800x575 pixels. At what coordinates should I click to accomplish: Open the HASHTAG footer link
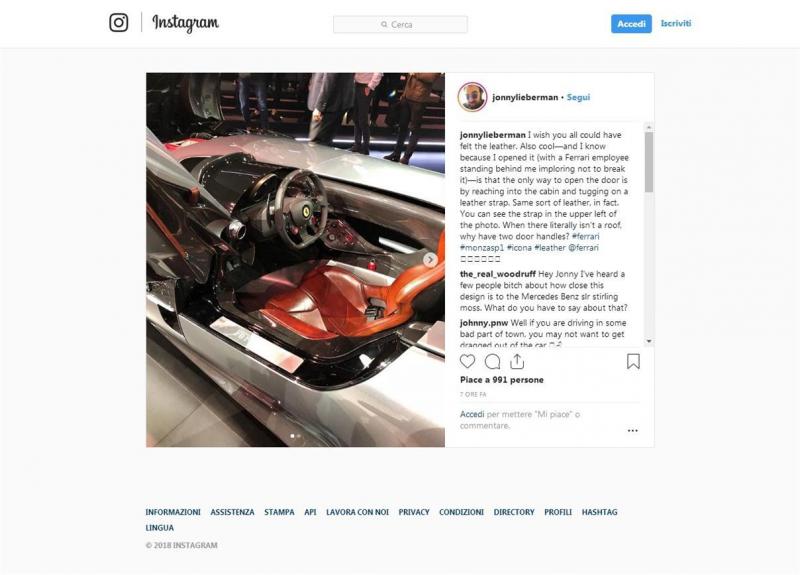[x=599, y=512]
